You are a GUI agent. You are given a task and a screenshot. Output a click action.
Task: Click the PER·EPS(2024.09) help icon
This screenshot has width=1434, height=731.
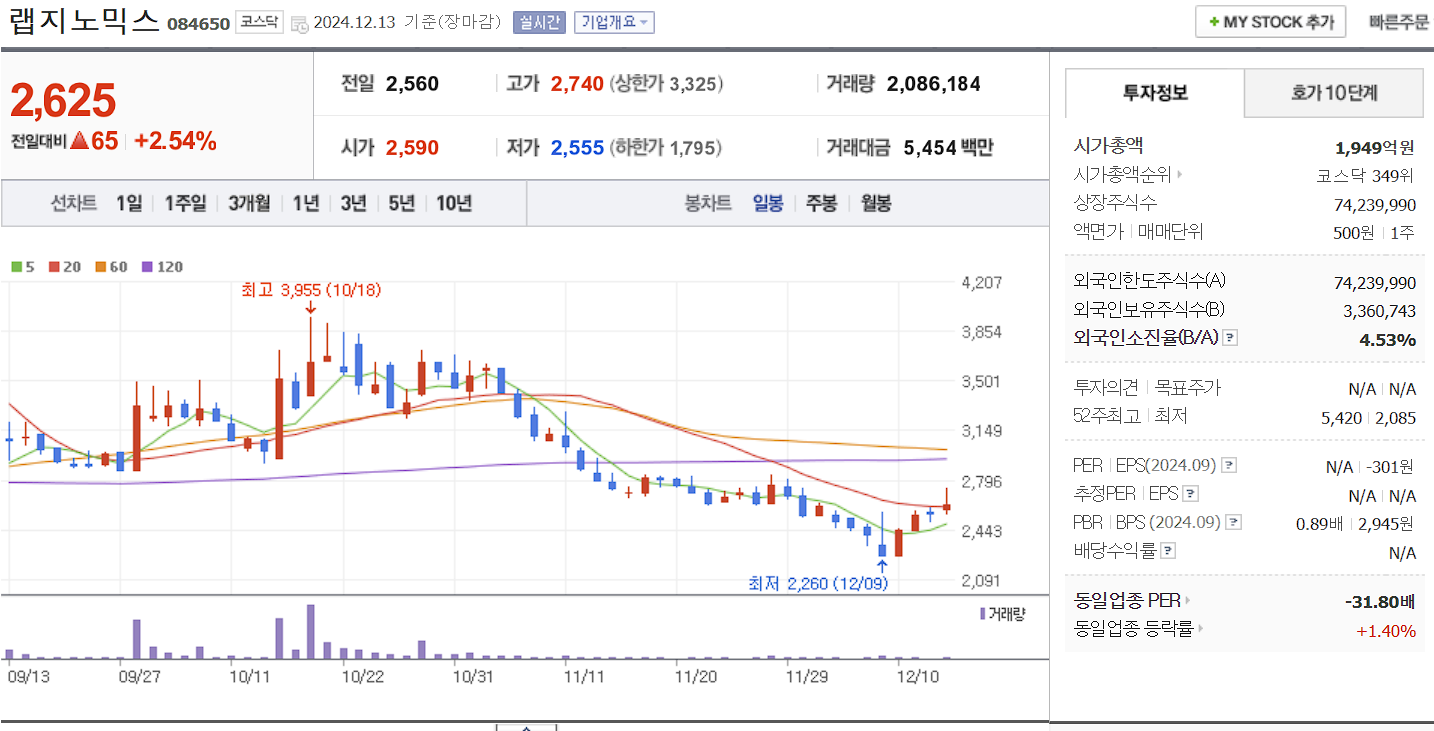[1227, 464]
